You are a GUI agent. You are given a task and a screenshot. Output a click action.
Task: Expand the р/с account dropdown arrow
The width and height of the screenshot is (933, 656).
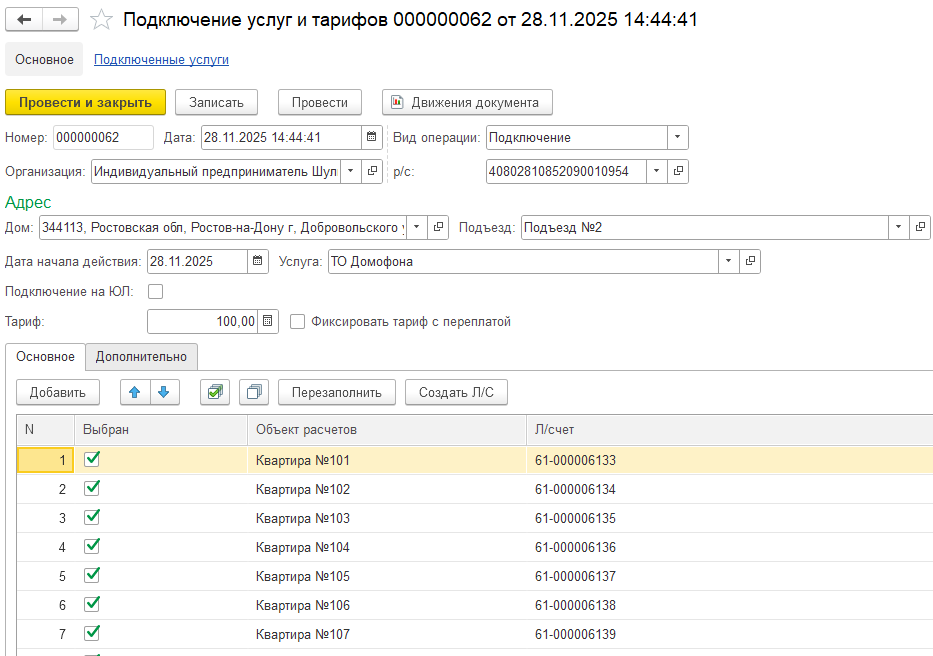tap(656, 171)
